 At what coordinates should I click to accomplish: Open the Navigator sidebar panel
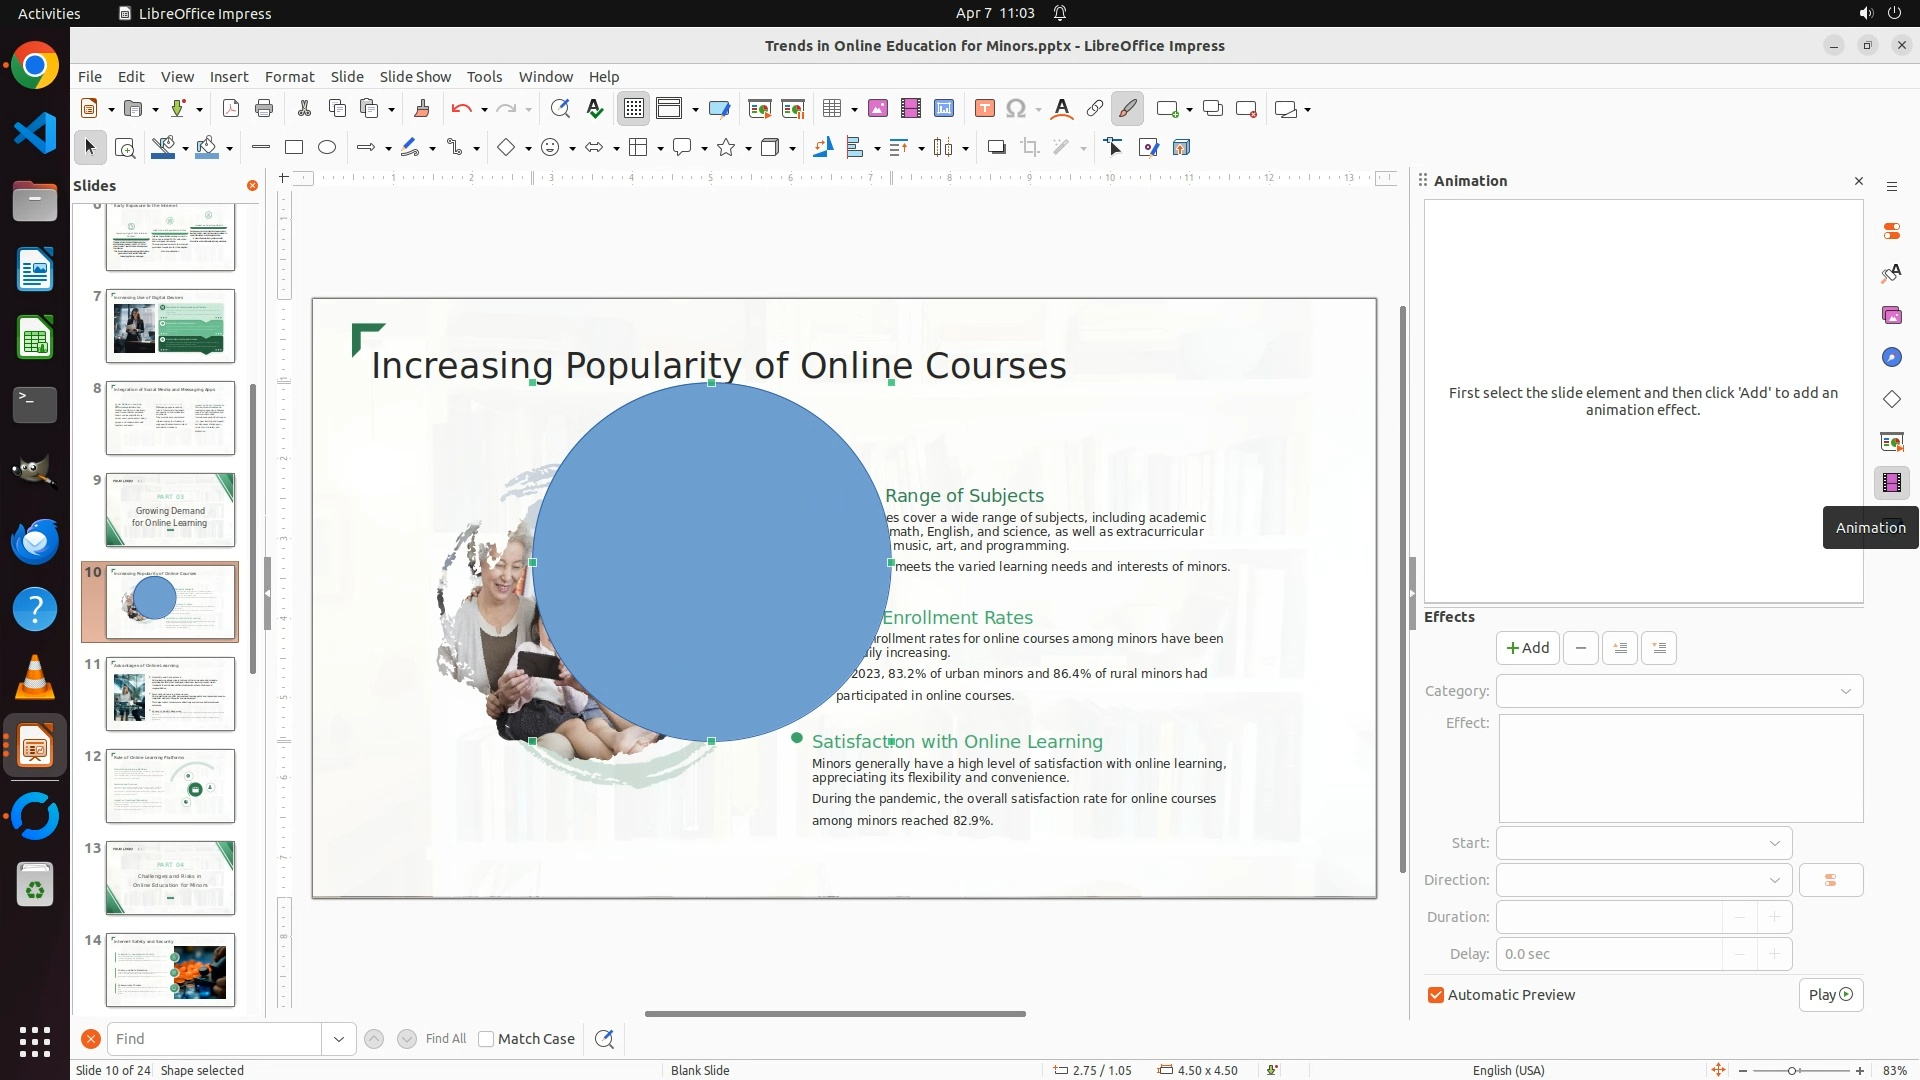click(1891, 358)
